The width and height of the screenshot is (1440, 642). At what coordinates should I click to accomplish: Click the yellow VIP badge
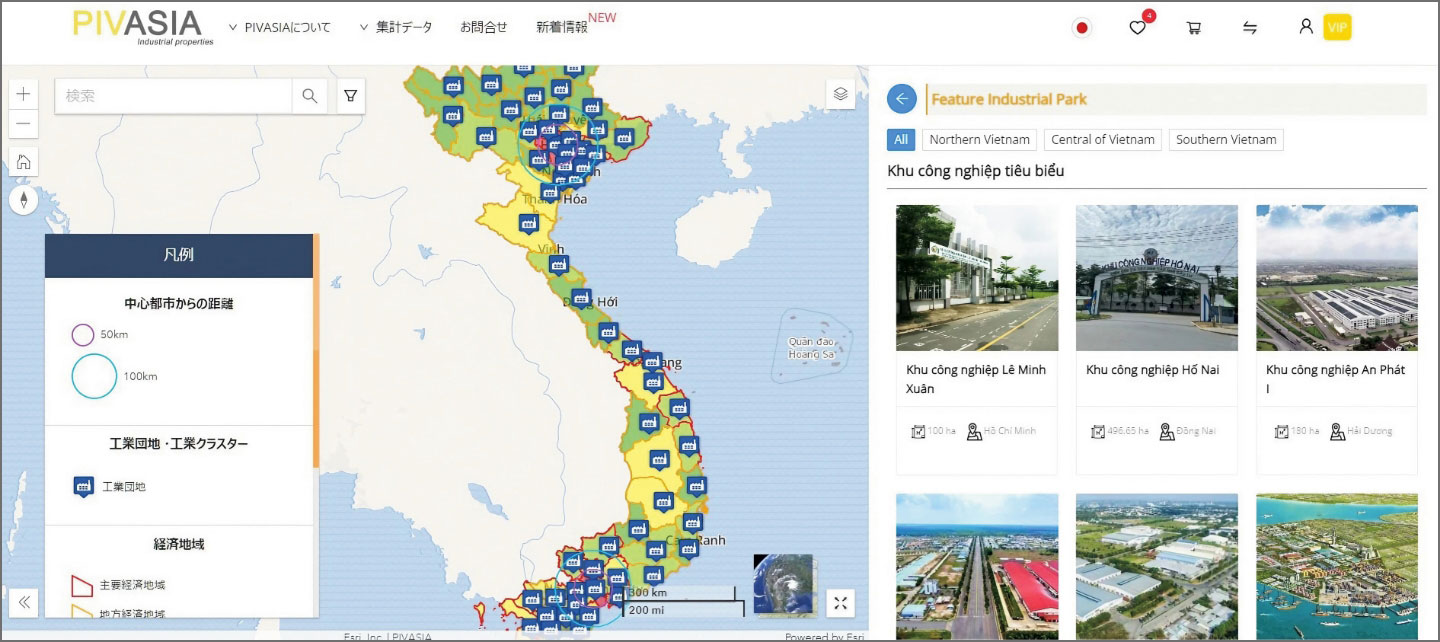click(1337, 27)
